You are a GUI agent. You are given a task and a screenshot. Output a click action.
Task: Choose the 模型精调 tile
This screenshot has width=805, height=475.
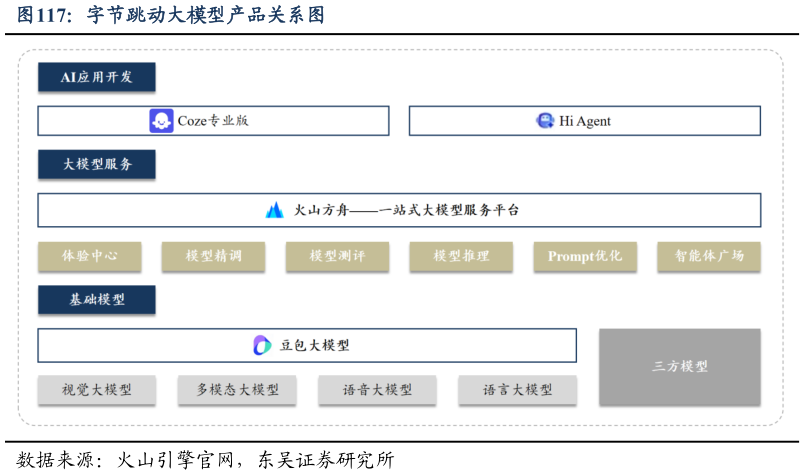pos(214,256)
